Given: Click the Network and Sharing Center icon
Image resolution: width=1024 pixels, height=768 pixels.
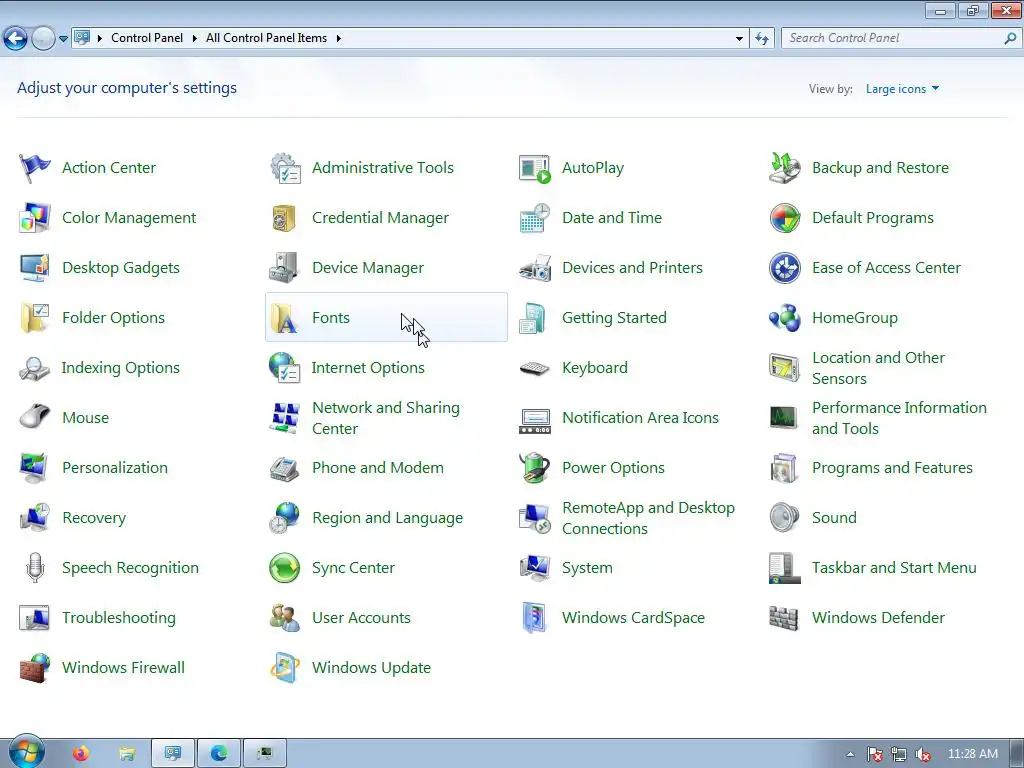Looking at the screenshot, I should coord(285,417).
